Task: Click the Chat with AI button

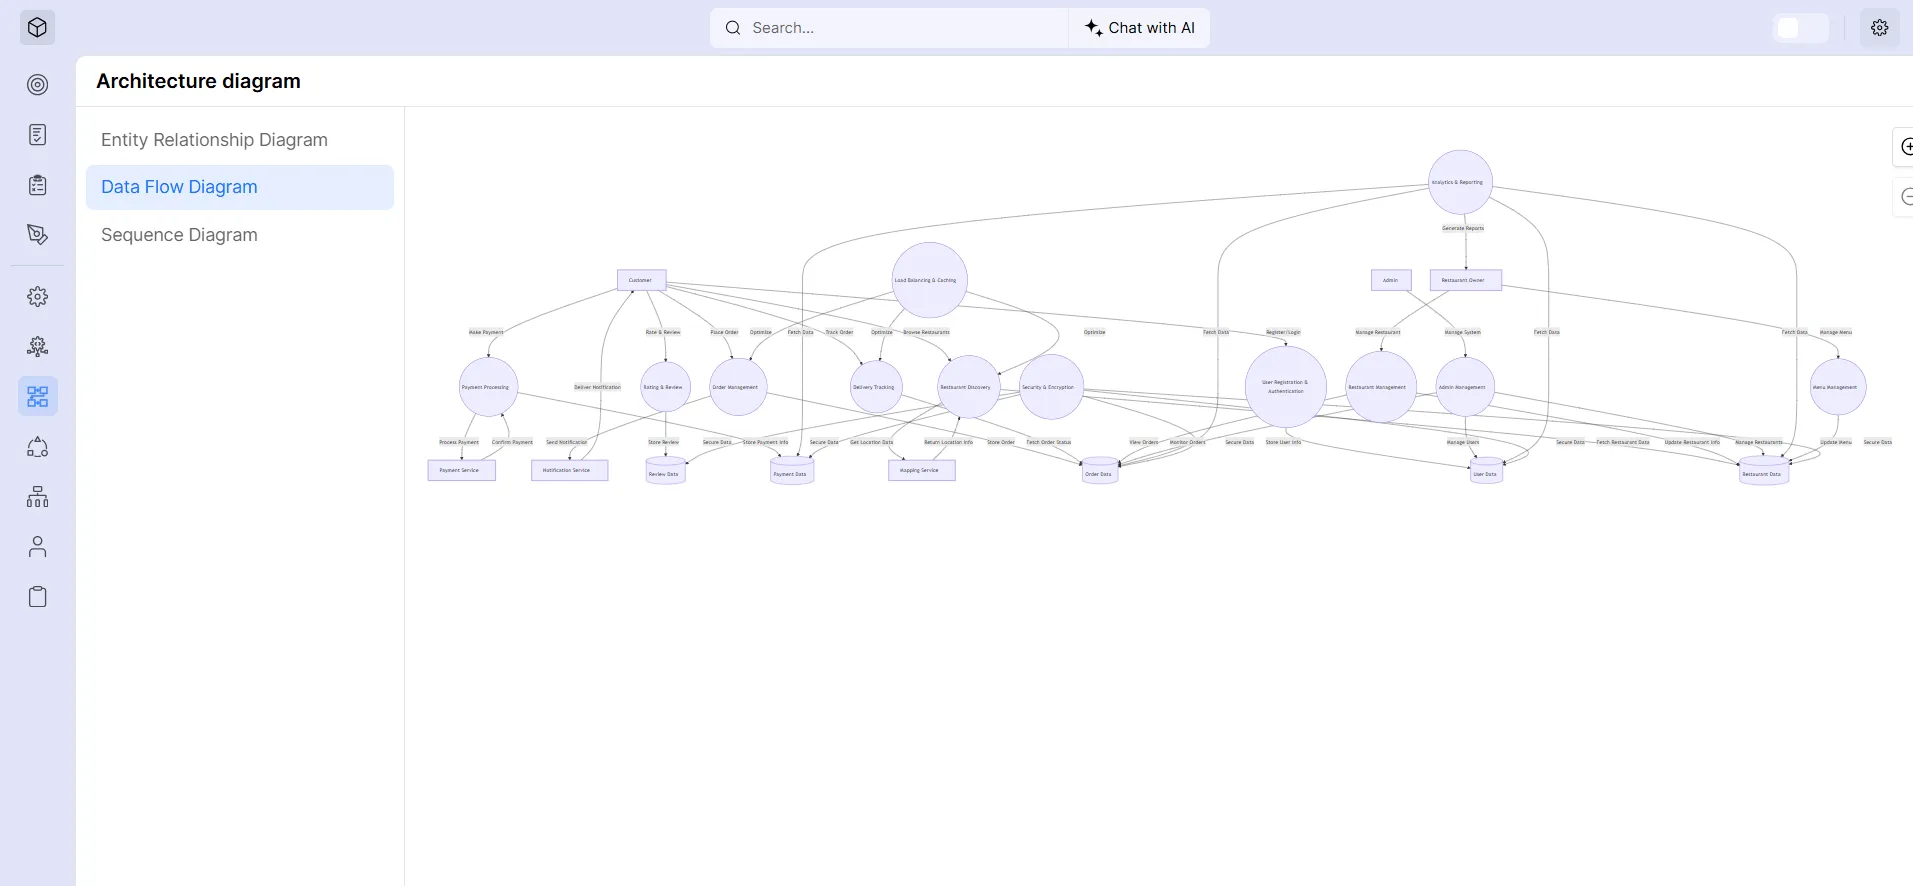Action: (1139, 28)
